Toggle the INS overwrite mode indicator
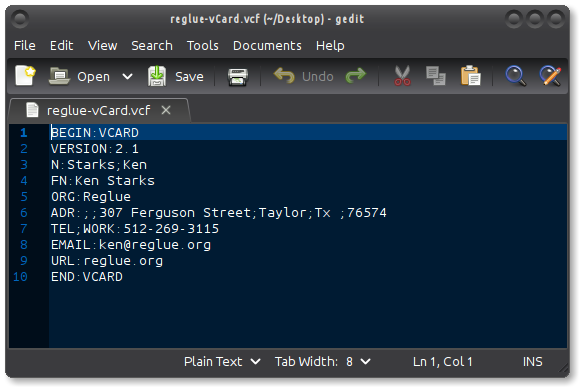579x387 pixels. pos(532,362)
